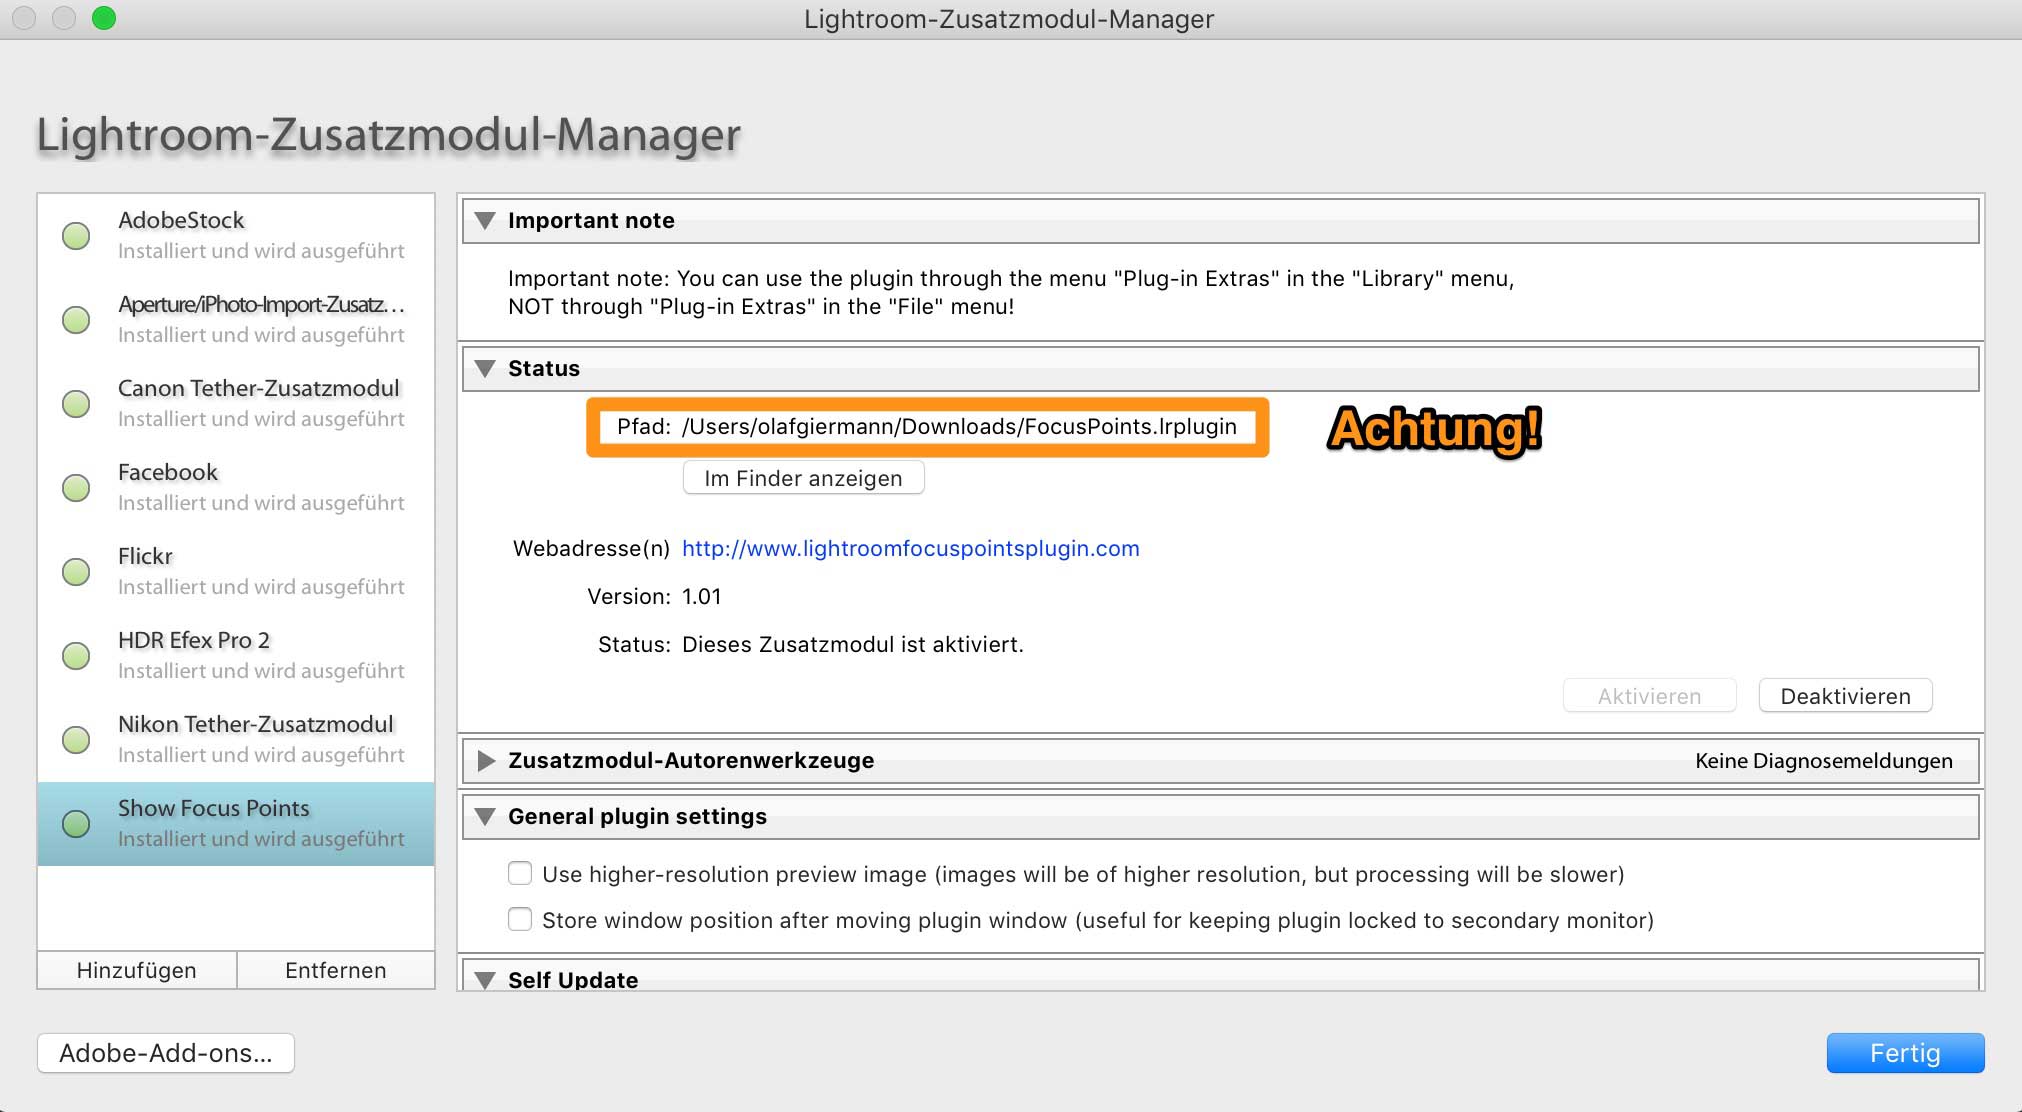This screenshot has width=2022, height=1112.
Task: Click the blue Fertig button
Action: pos(1904,1053)
